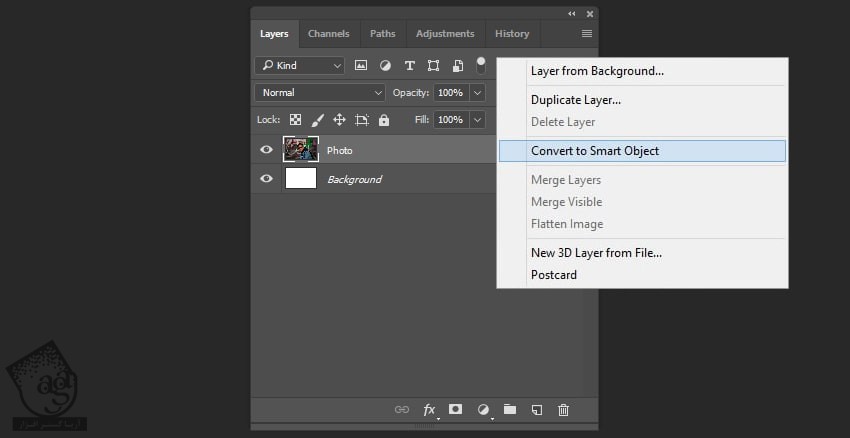The height and width of the screenshot is (438, 850).
Task: Switch to the Channels tab
Action: (x=328, y=33)
